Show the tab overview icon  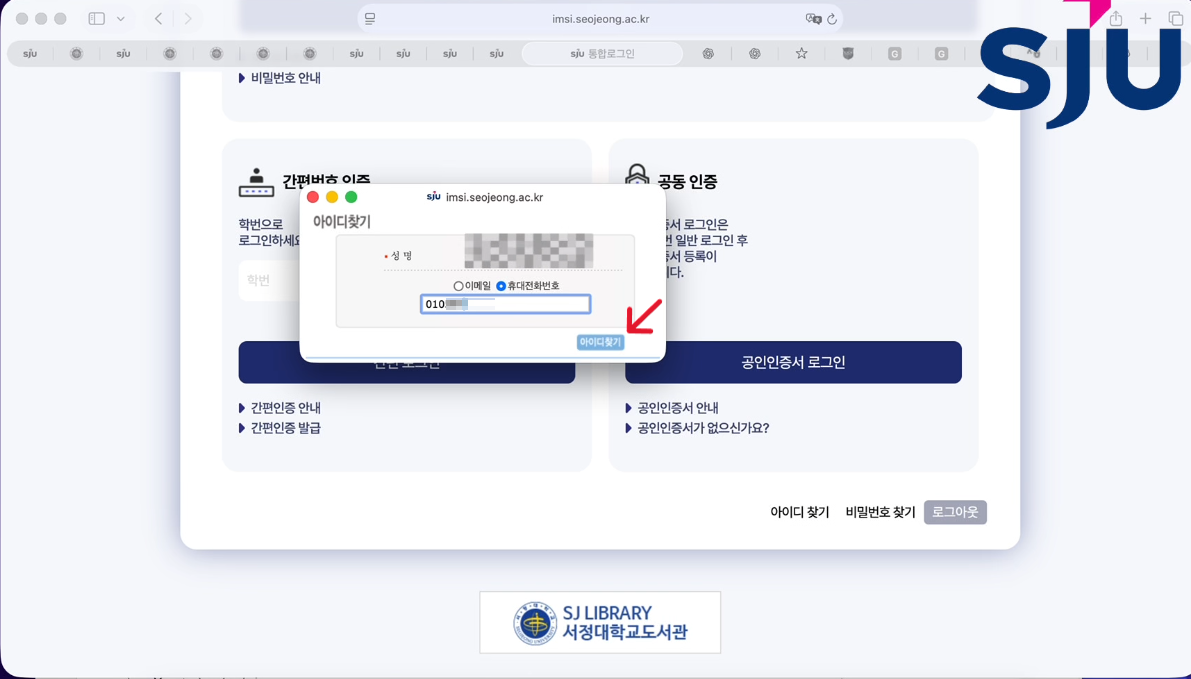(x=1176, y=19)
